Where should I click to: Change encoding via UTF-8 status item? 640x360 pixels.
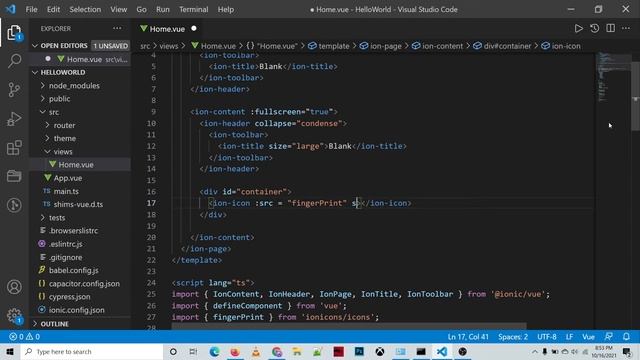(x=547, y=337)
